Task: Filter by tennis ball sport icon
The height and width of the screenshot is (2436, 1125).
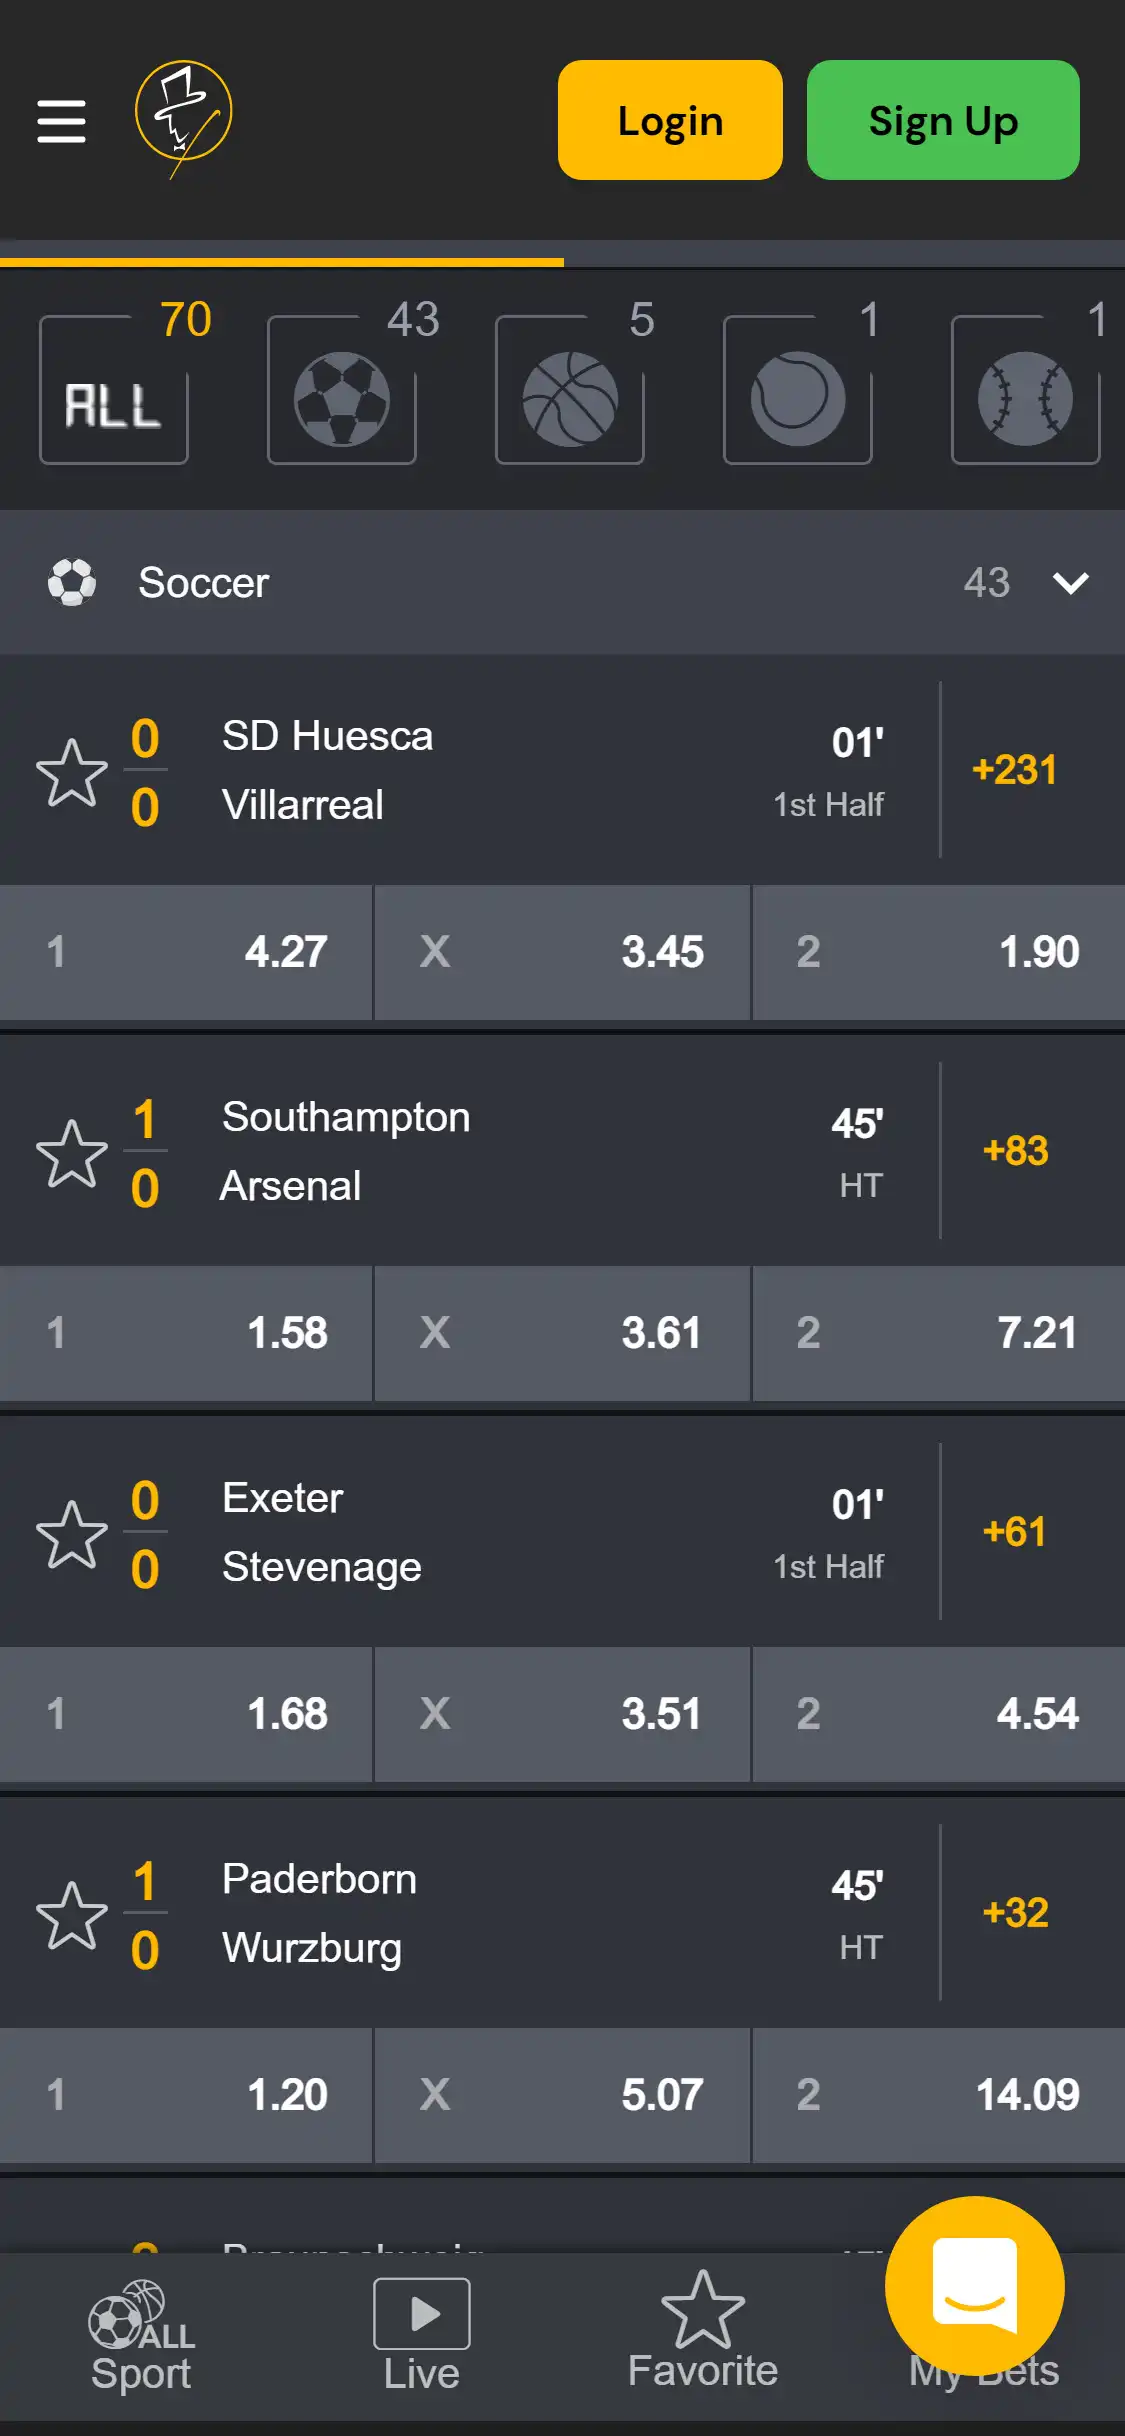Action: [x=798, y=398]
